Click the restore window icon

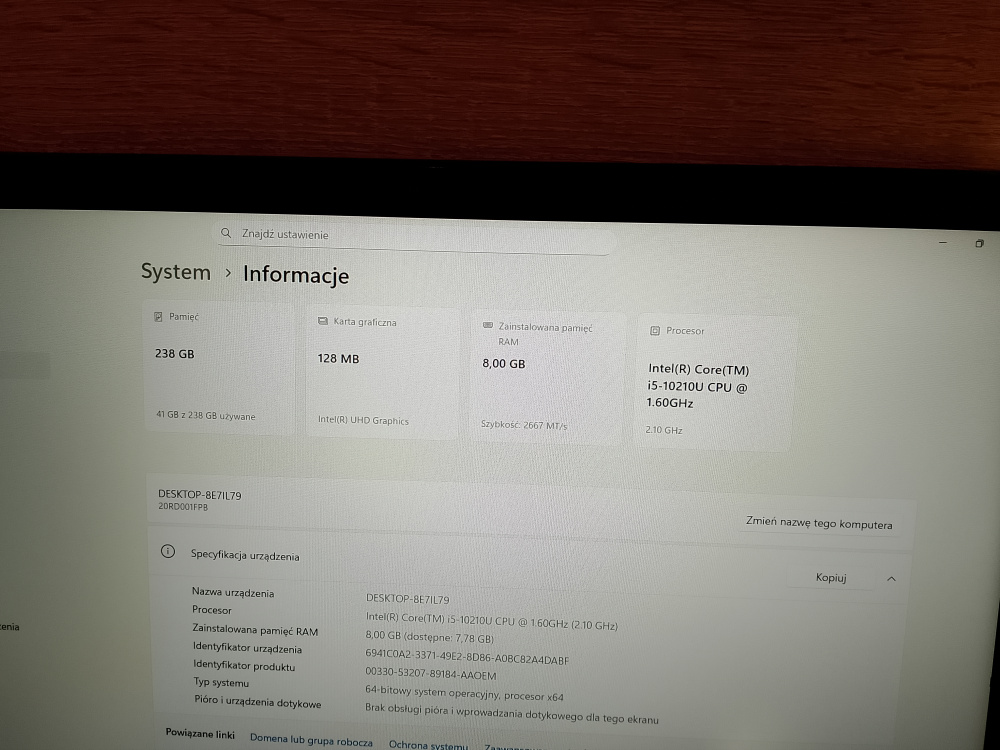point(979,243)
